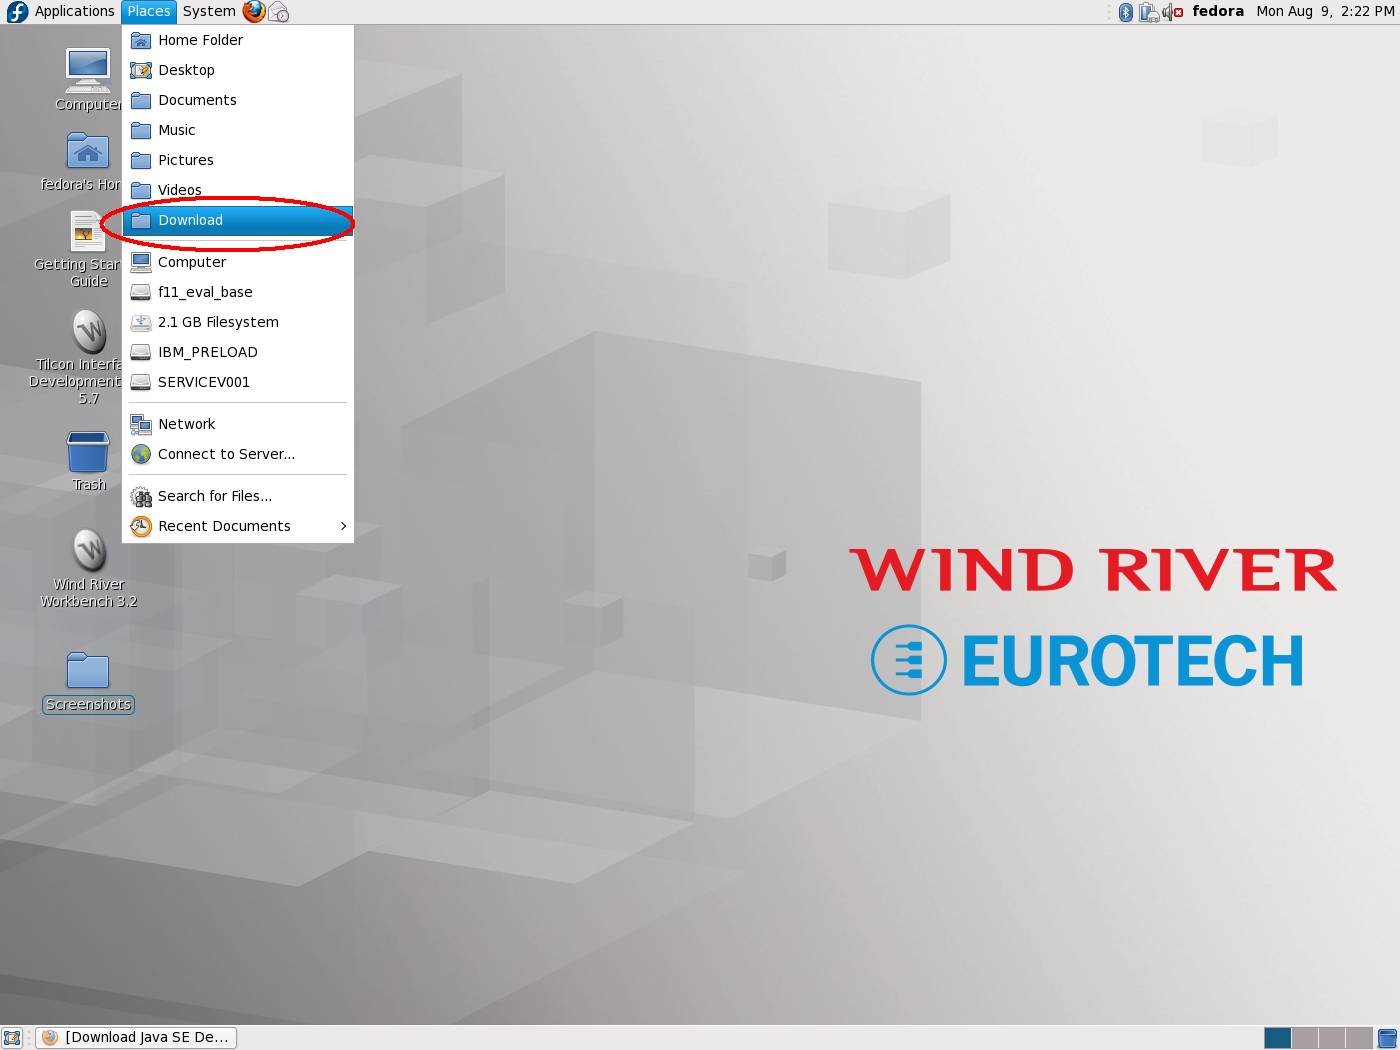Image resolution: width=1400 pixels, height=1050 pixels.
Task: Launch the Firefox browser from the top panel
Action: tap(254, 11)
